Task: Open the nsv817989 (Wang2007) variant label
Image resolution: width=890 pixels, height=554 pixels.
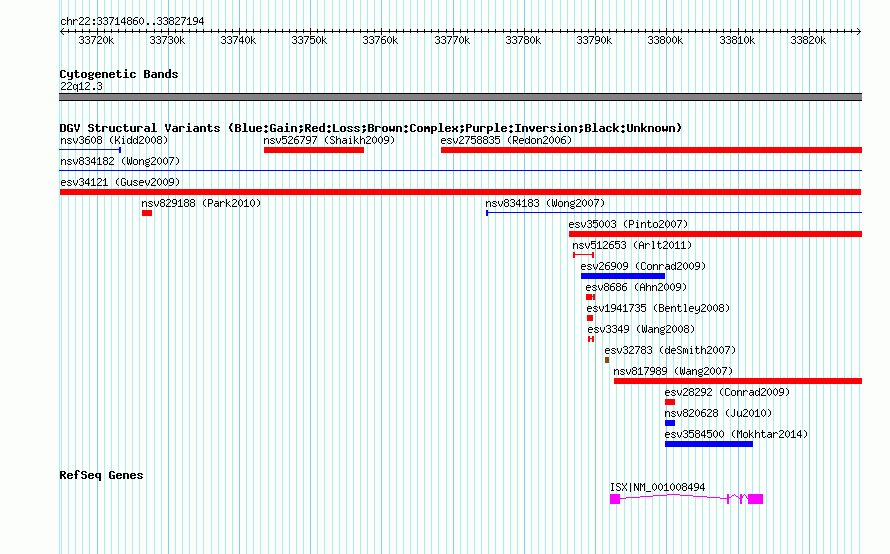Action: [x=673, y=371]
